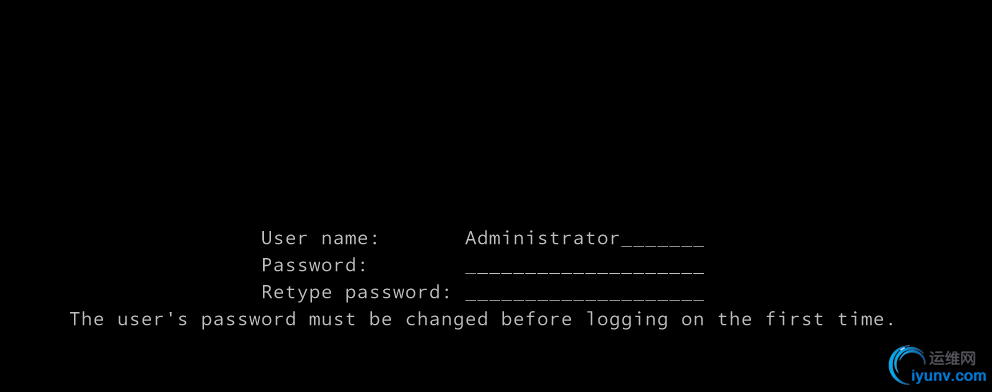Open the iyunv.com watermark link
Screen dimensions: 992x392
tap(948, 377)
